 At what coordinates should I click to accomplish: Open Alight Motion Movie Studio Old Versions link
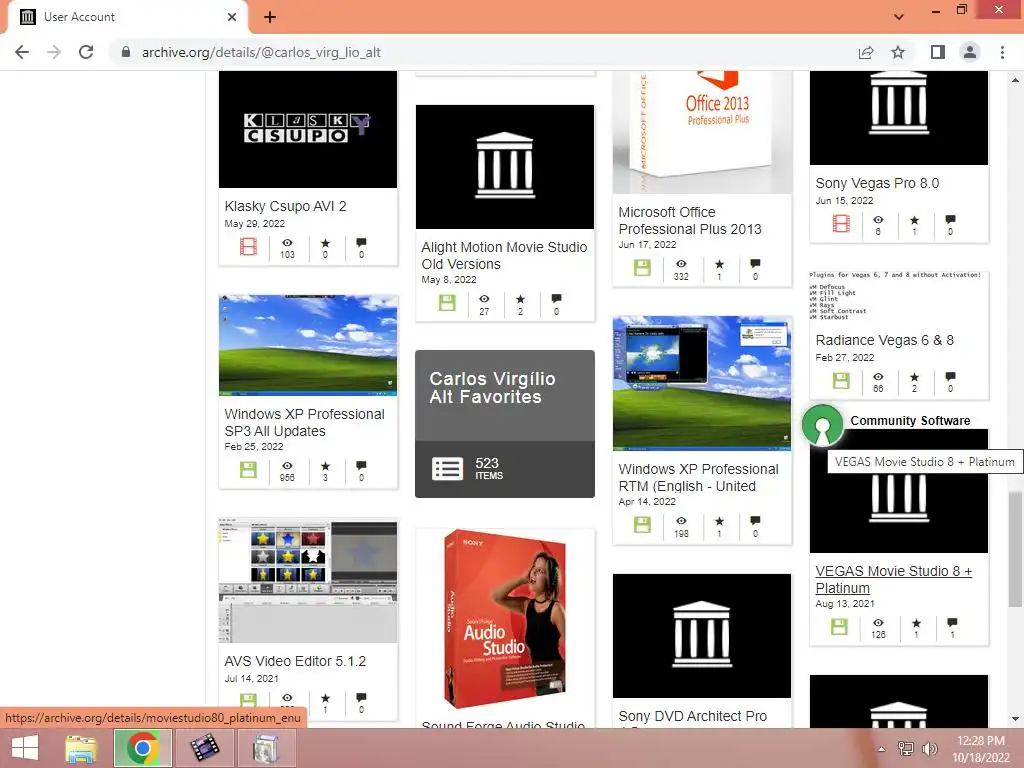click(504, 255)
